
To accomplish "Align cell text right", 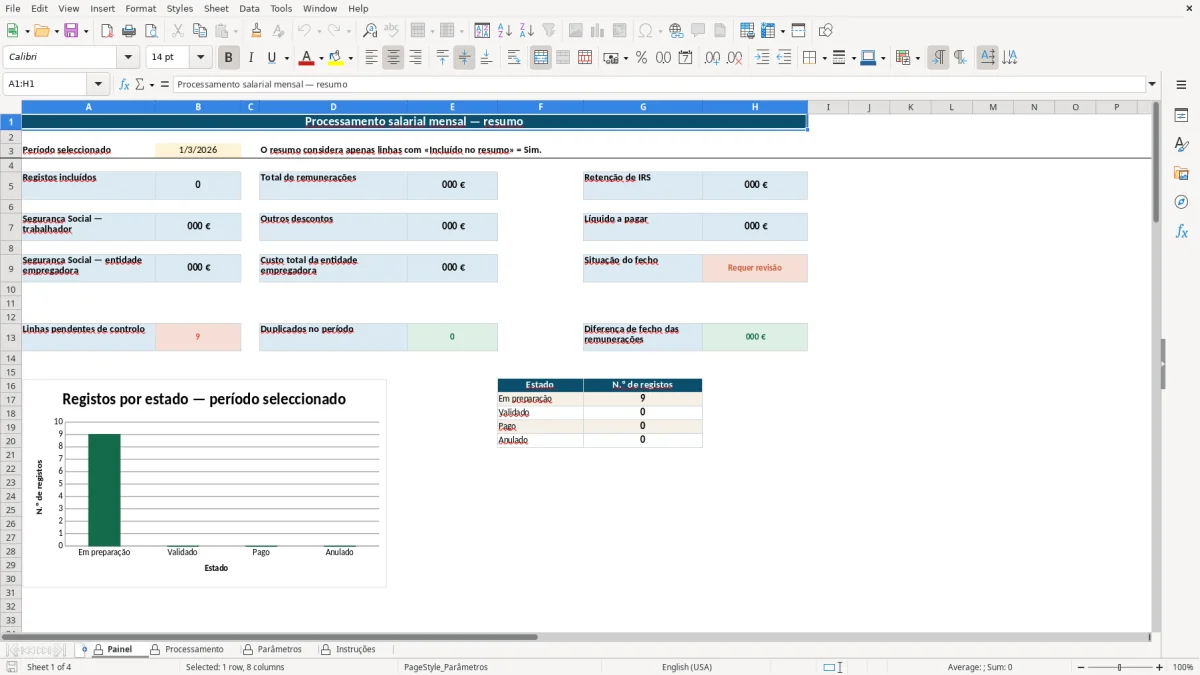I will (415, 58).
